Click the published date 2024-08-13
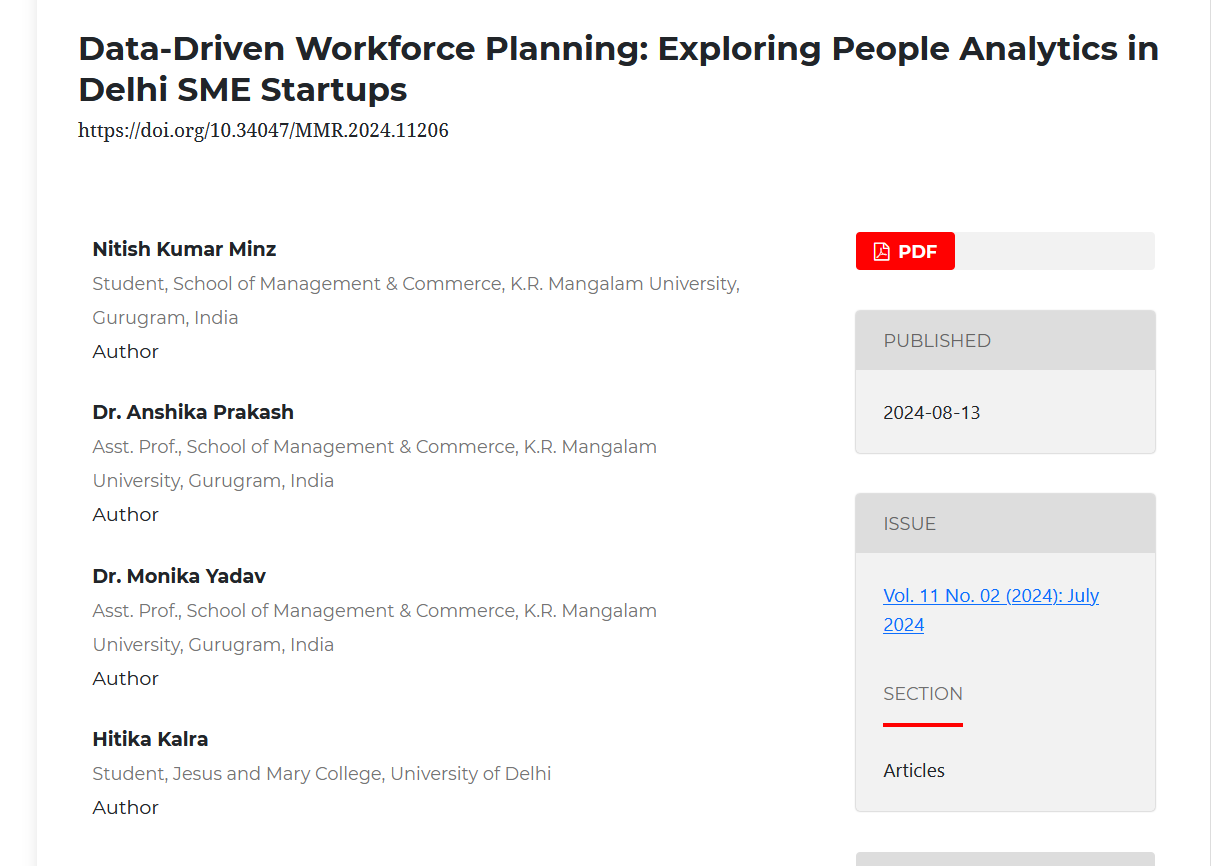Image resolution: width=1222 pixels, height=866 pixels. (x=931, y=412)
